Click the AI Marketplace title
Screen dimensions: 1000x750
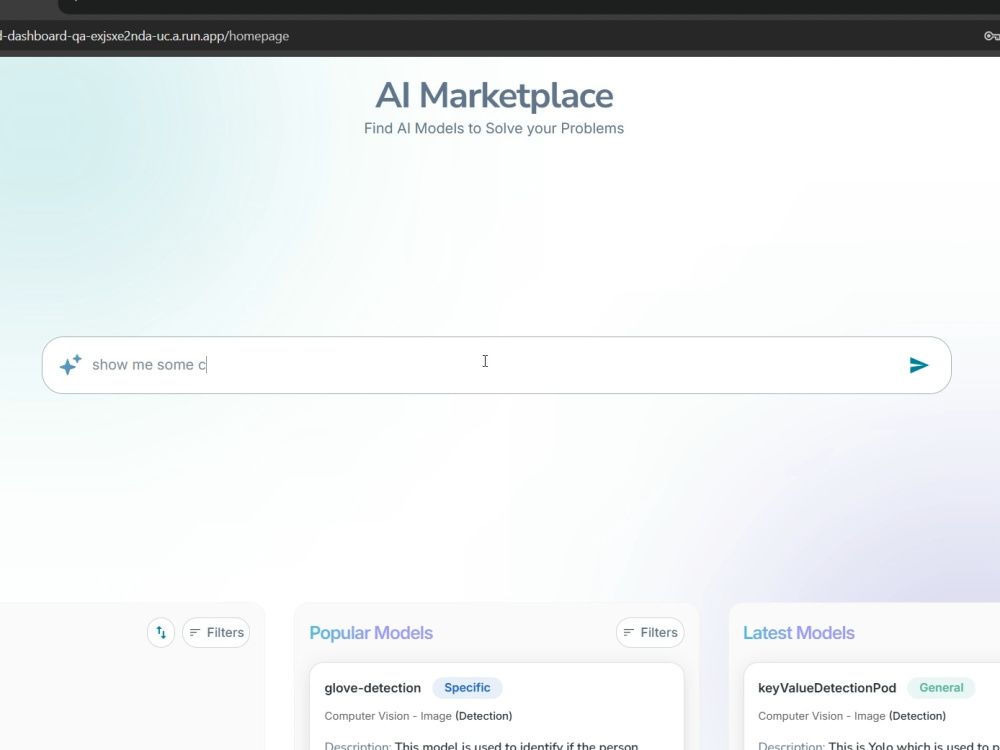pos(494,96)
